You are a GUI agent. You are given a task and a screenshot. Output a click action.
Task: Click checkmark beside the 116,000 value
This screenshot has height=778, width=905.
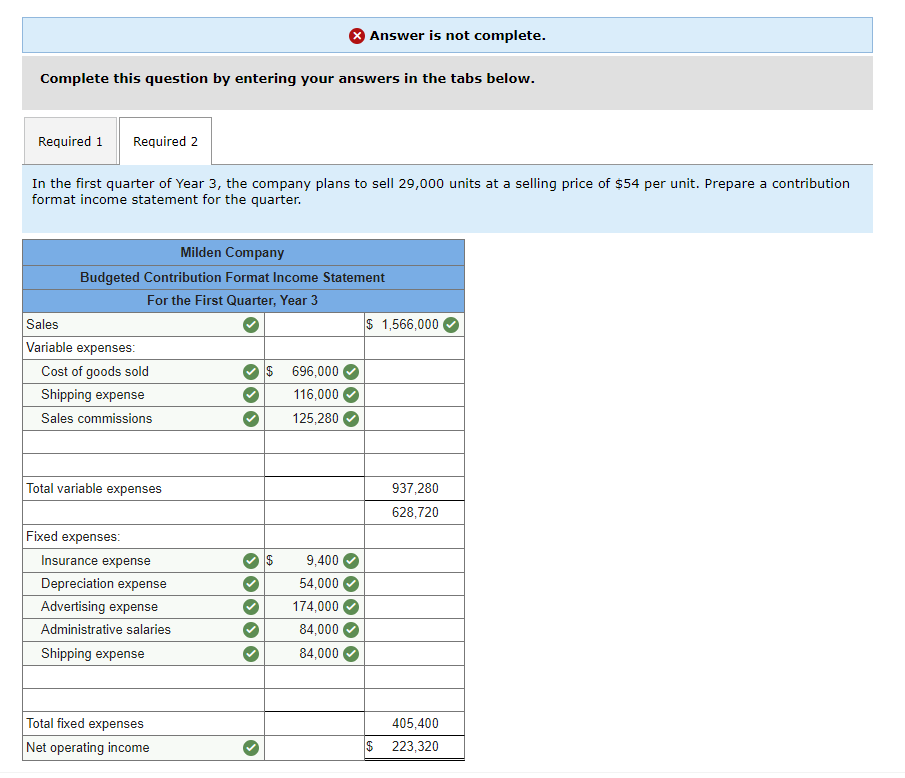click(x=351, y=395)
